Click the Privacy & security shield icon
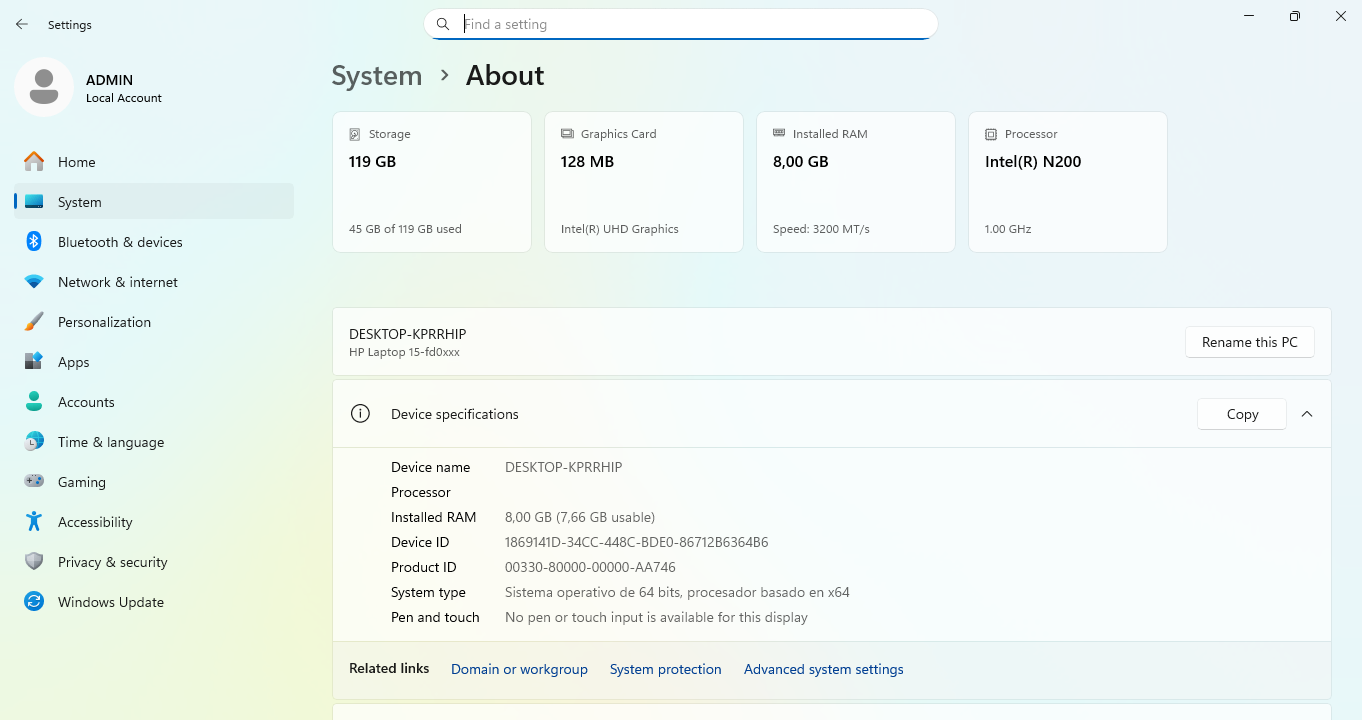Viewport: 1362px width, 720px height. 34,562
